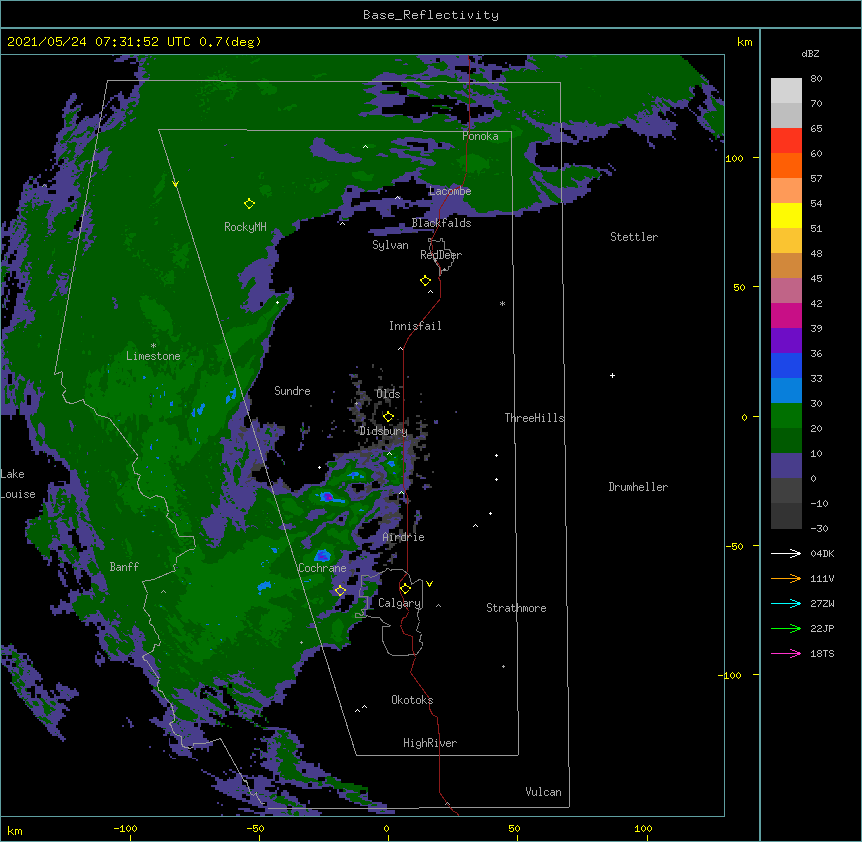
Task: Click the asterisk marker above Limestone label
Action: pos(153,346)
